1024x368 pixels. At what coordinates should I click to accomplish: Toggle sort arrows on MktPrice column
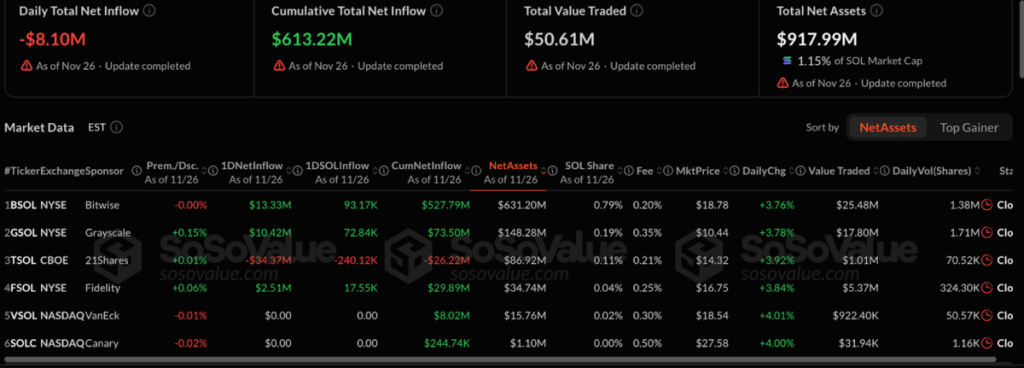tap(726, 171)
